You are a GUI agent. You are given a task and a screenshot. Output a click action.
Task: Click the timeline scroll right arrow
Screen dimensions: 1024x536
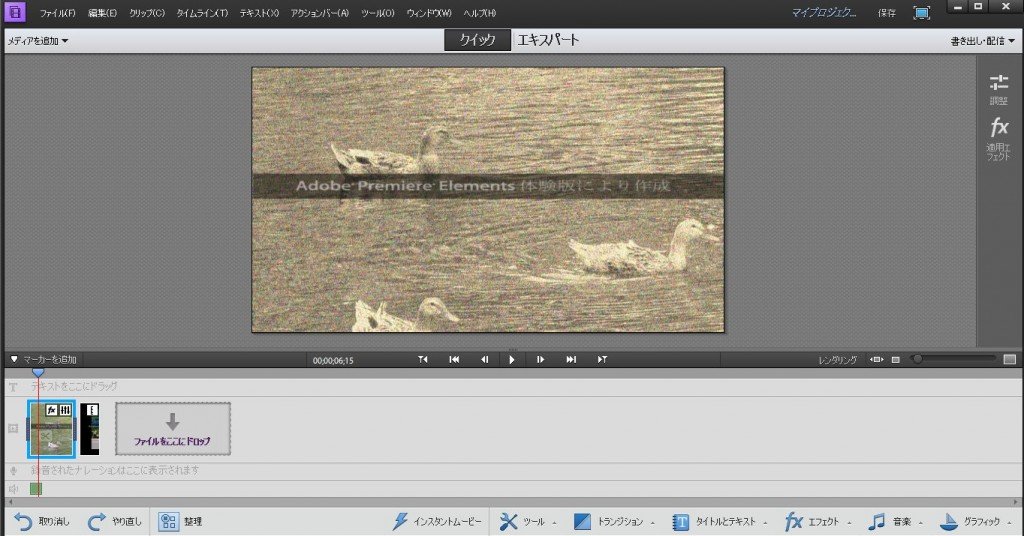pyautogui.click(x=1016, y=502)
